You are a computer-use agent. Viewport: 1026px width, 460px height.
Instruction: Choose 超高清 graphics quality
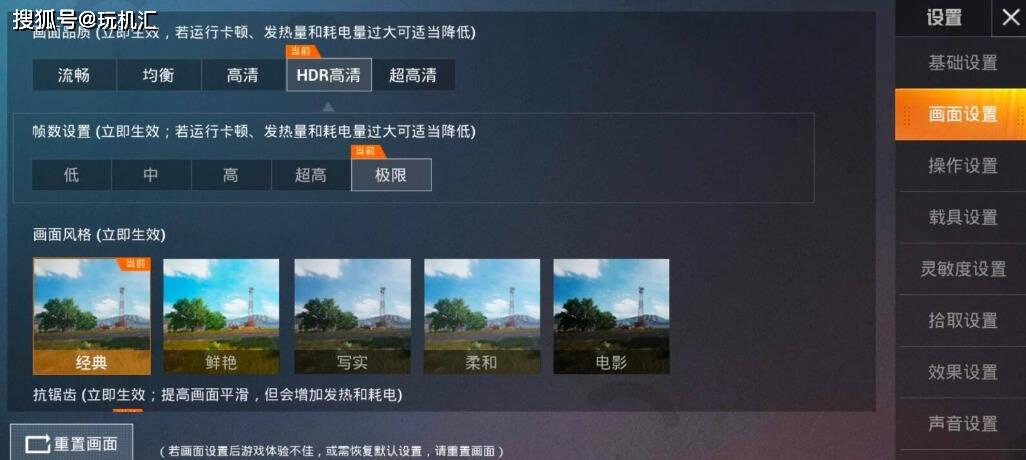tap(414, 75)
